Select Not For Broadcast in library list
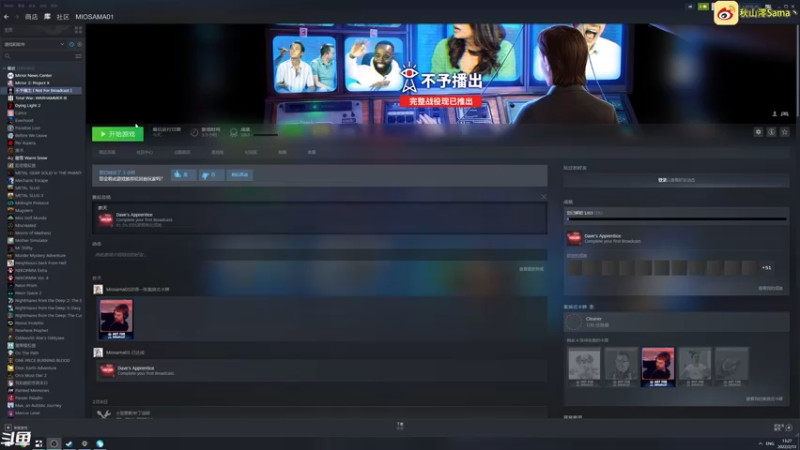 pyautogui.click(x=42, y=90)
